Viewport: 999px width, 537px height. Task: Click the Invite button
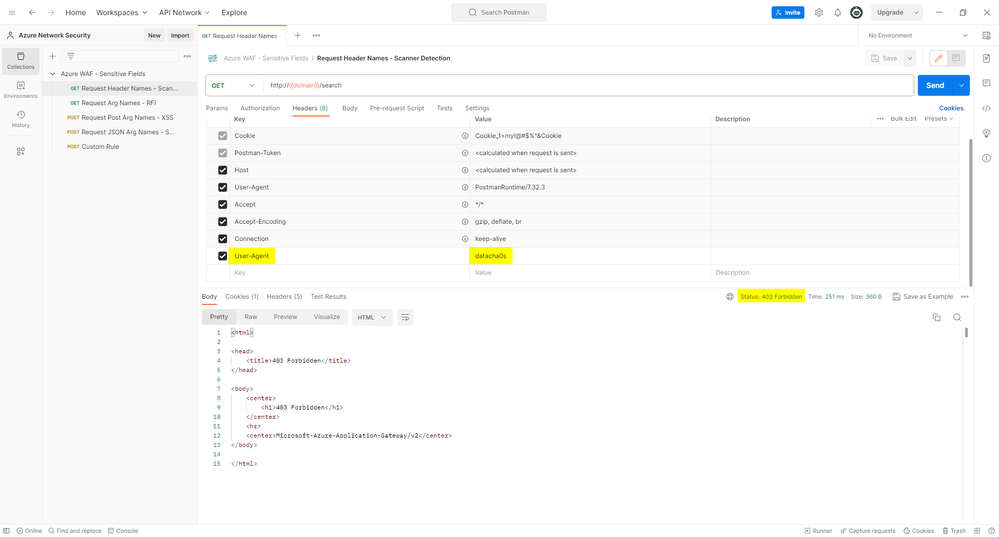coord(787,12)
